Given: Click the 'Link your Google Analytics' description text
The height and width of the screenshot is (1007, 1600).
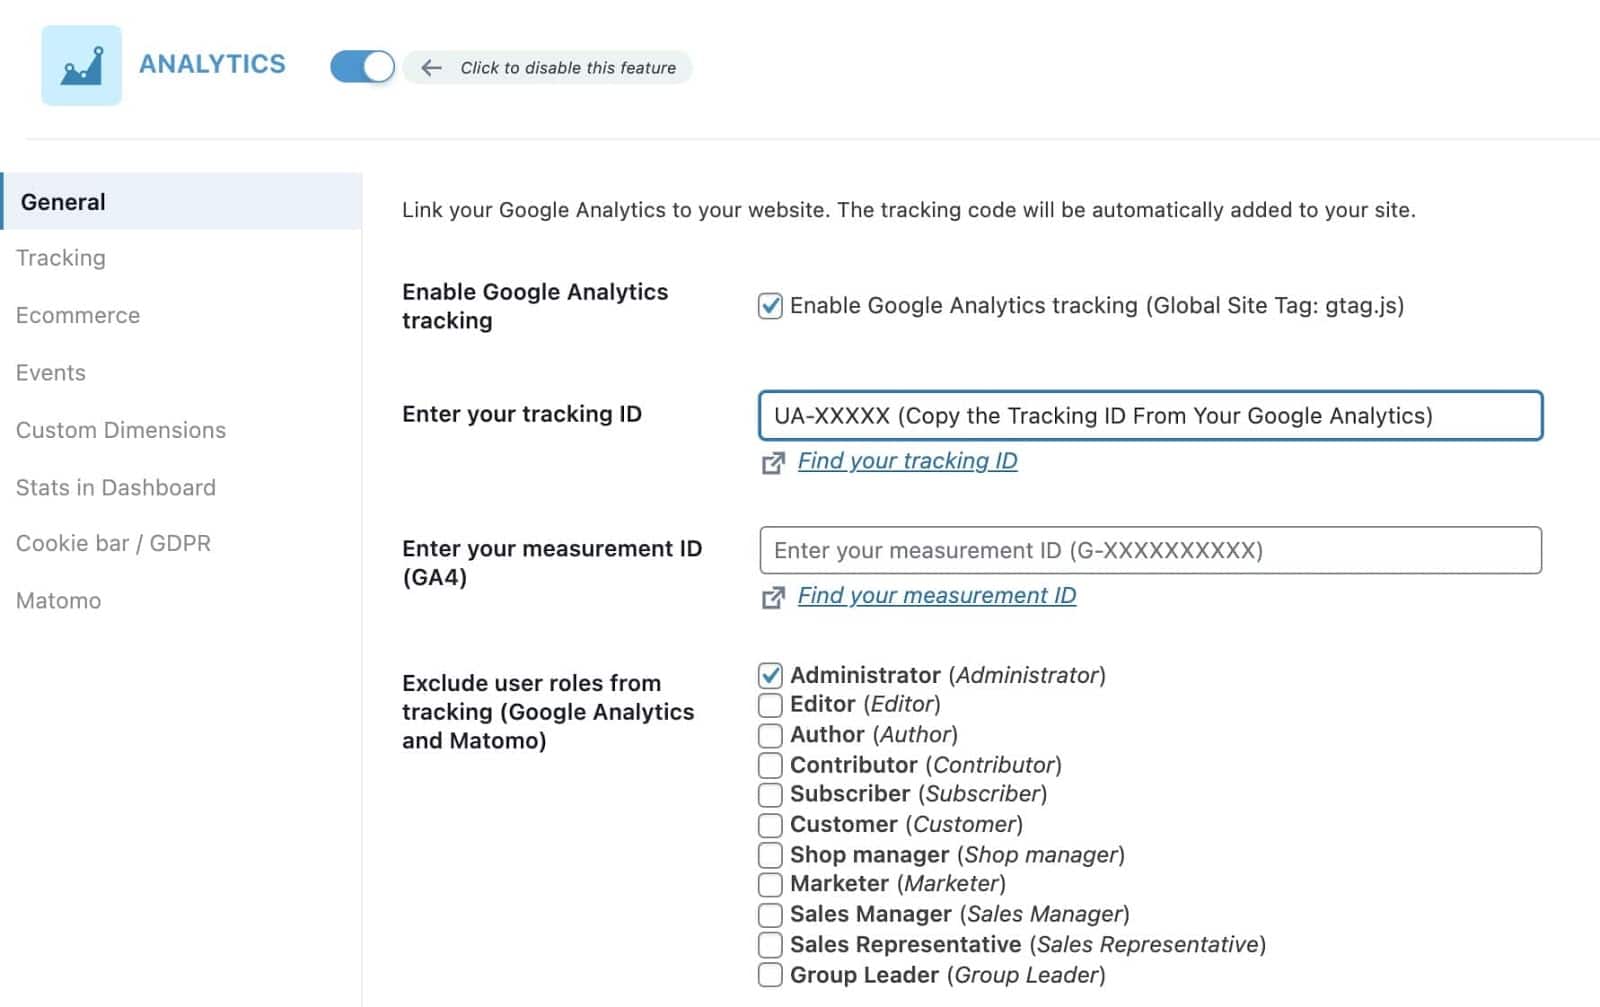Looking at the screenshot, I should [x=909, y=210].
